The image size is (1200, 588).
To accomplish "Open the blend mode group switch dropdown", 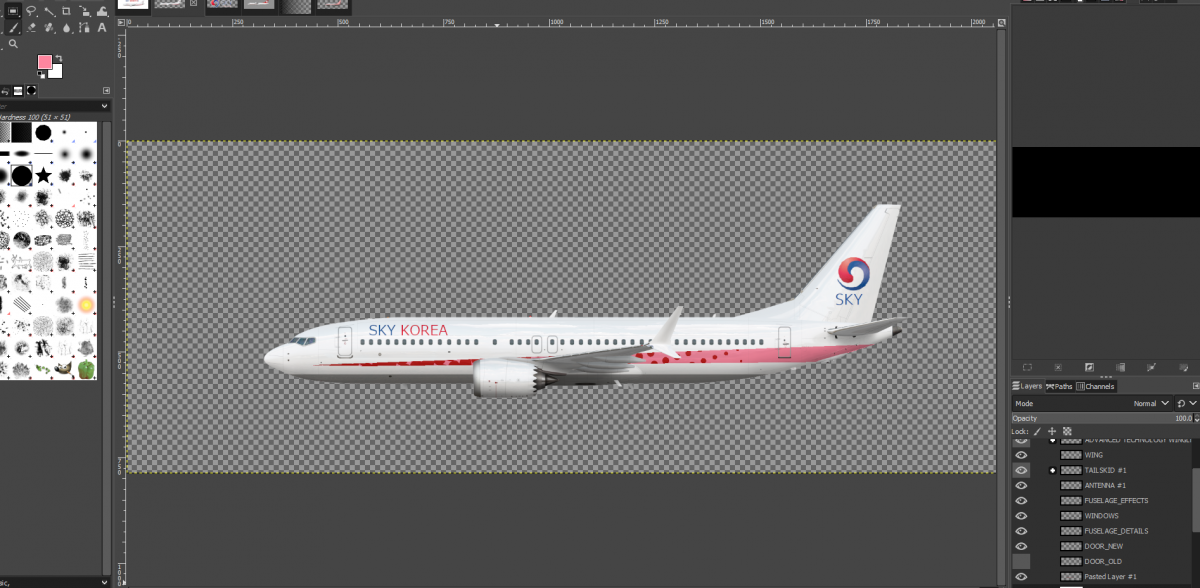I will coord(1187,403).
